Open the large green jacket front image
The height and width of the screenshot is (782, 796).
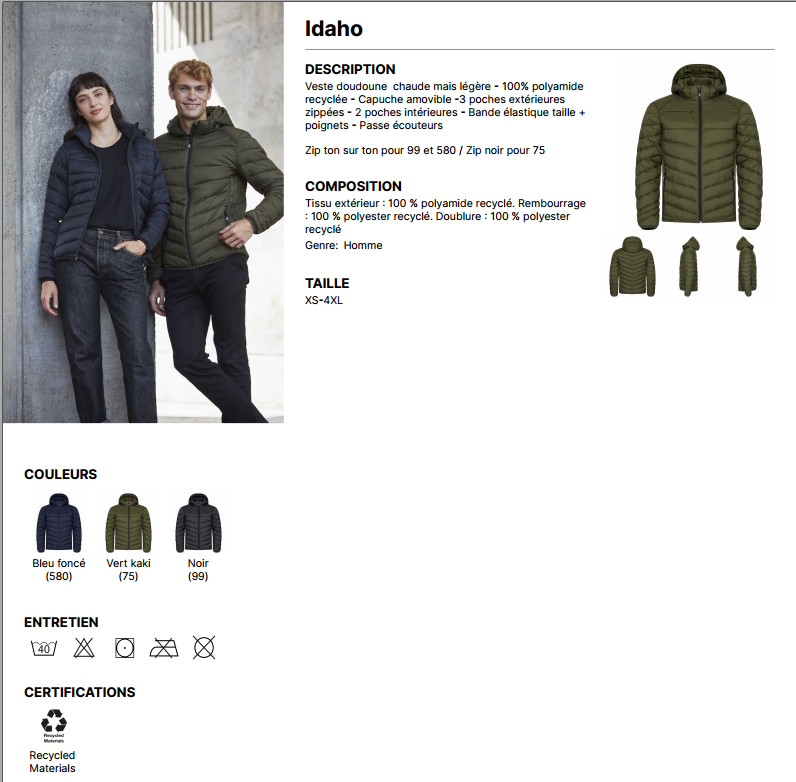tap(699, 146)
